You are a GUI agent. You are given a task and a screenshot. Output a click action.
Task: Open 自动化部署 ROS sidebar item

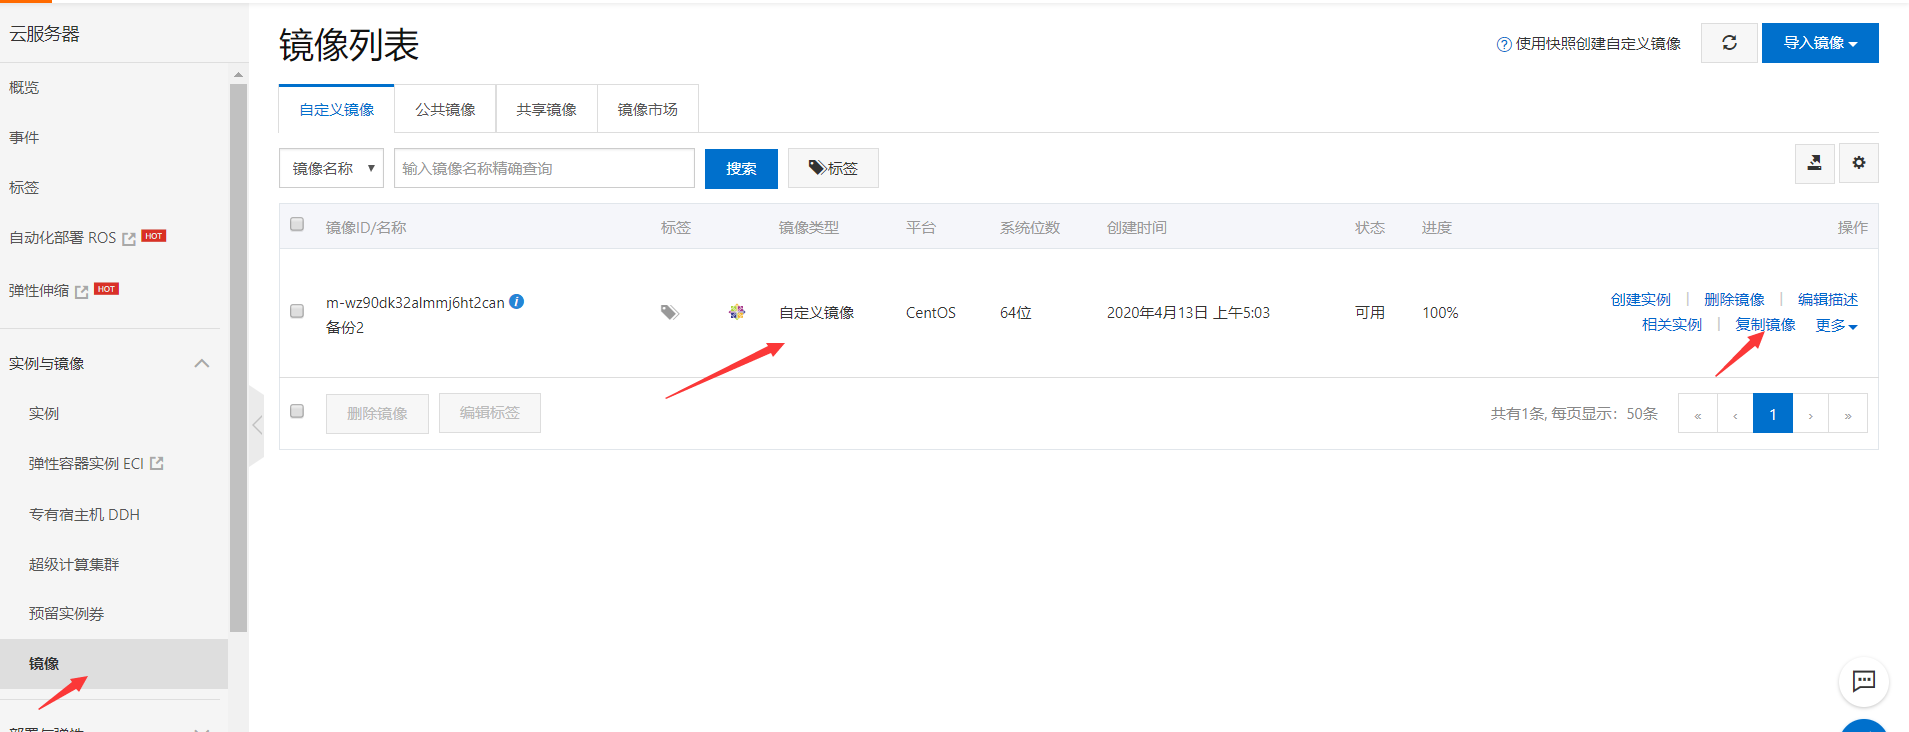[62, 237]
